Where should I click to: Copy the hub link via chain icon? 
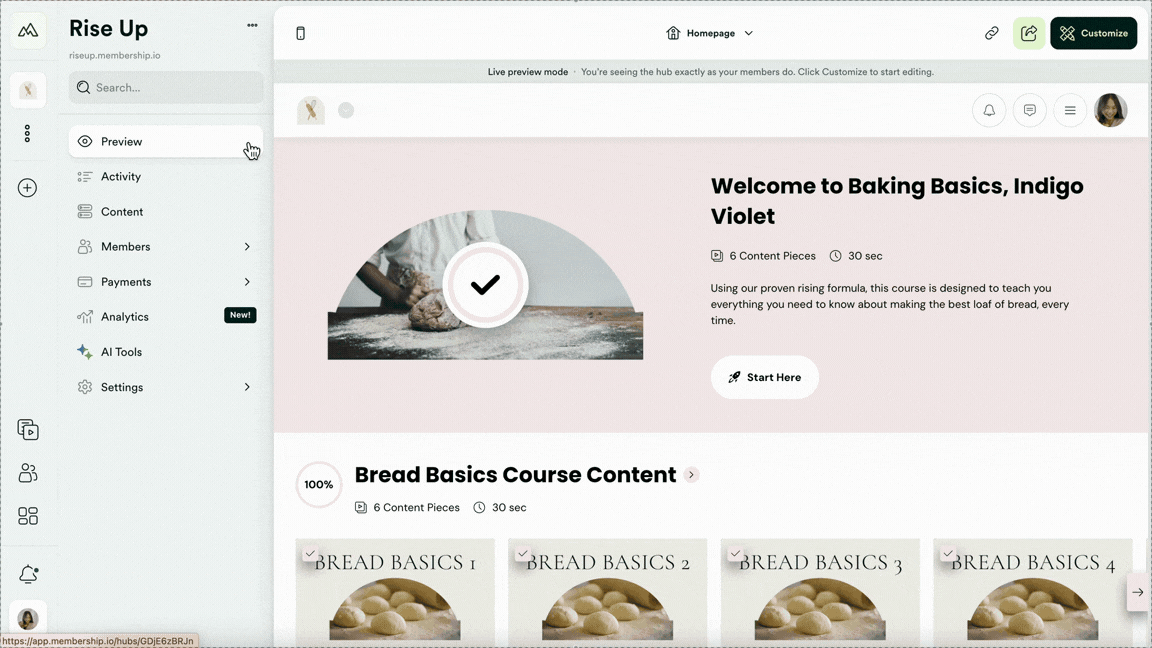[x=991, y=33]
